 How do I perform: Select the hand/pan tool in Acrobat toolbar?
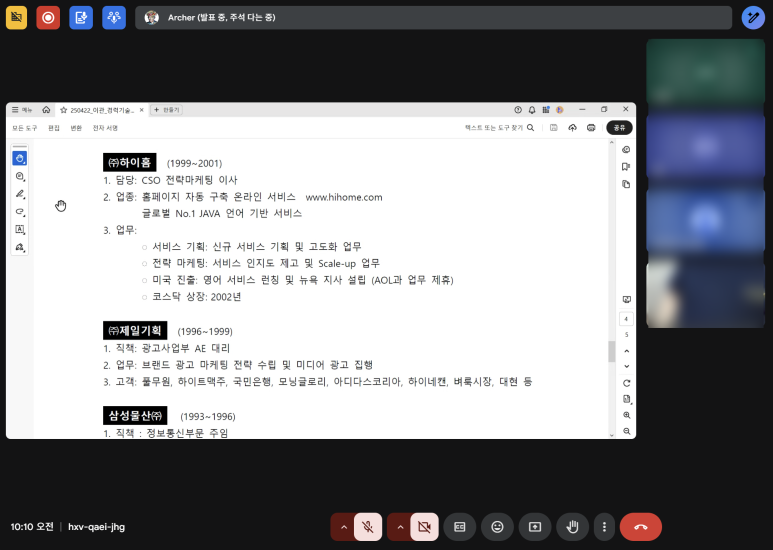pyautogui.click(x=20, y=159)
